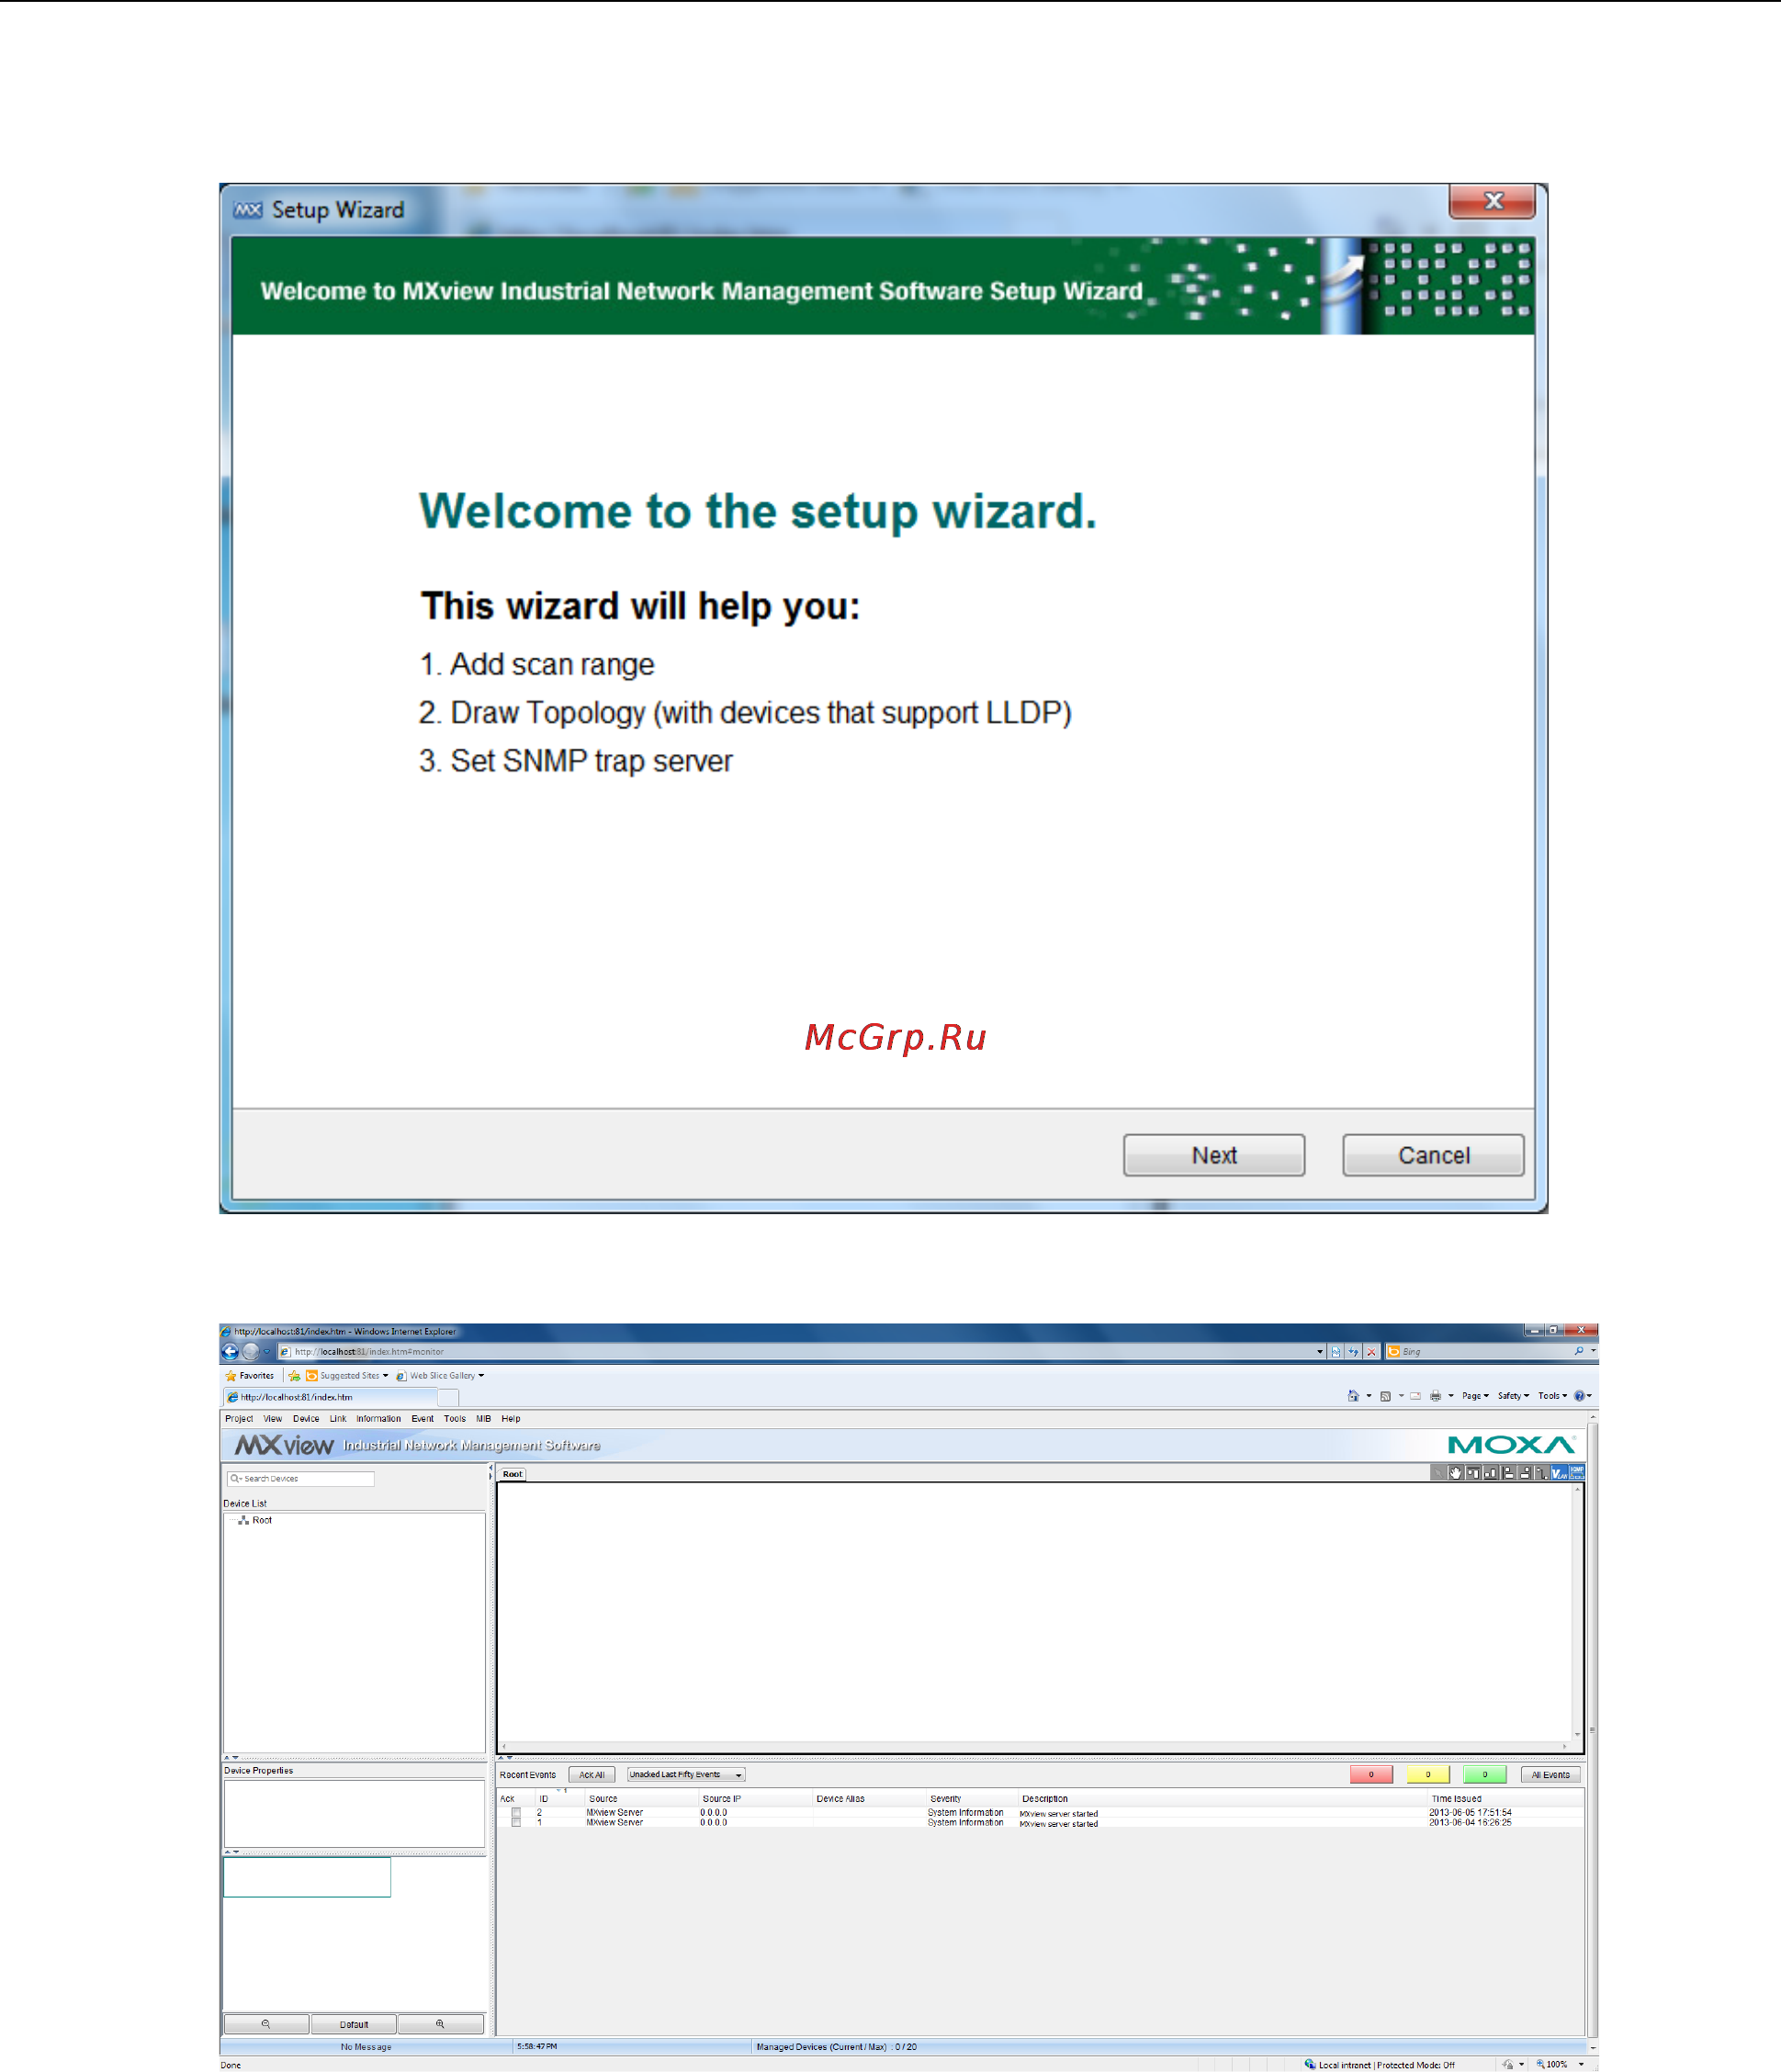
Task: Open the IE Tools dropdown menu
Action: [x=1553, y=1396]
